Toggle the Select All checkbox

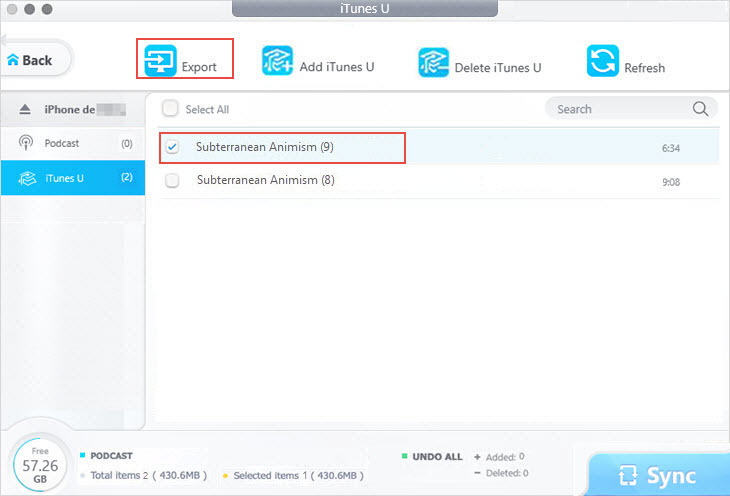pos(170,109)
